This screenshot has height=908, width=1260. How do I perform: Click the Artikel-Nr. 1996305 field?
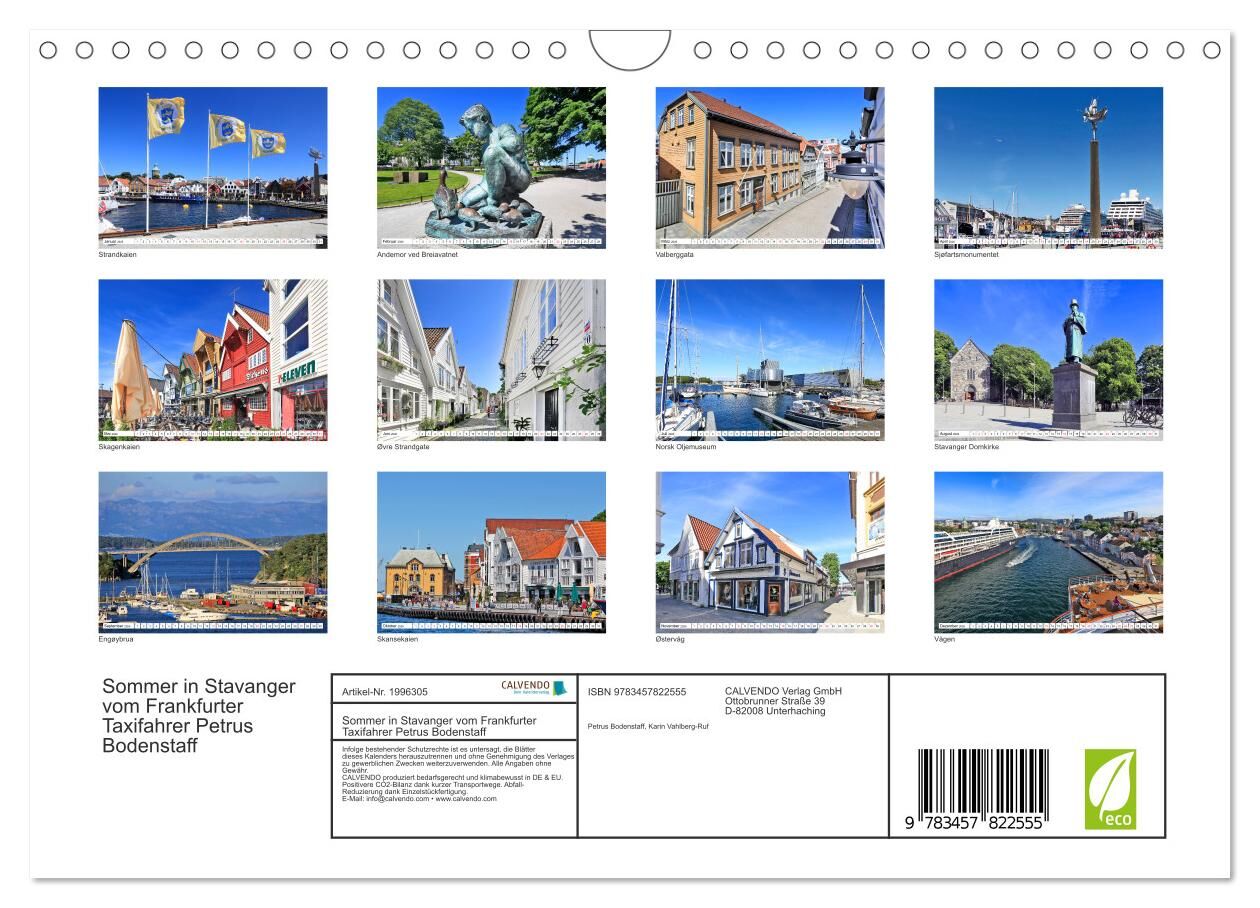pos(385,692)
